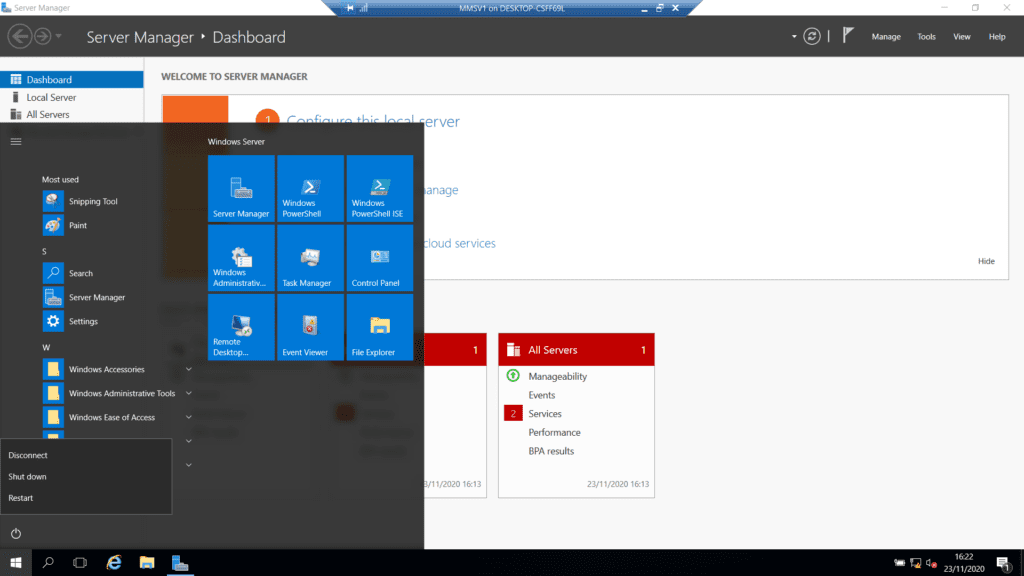1024x576 pixels.
Task: Click the Server Manager back arrow button
Action: 20,37
